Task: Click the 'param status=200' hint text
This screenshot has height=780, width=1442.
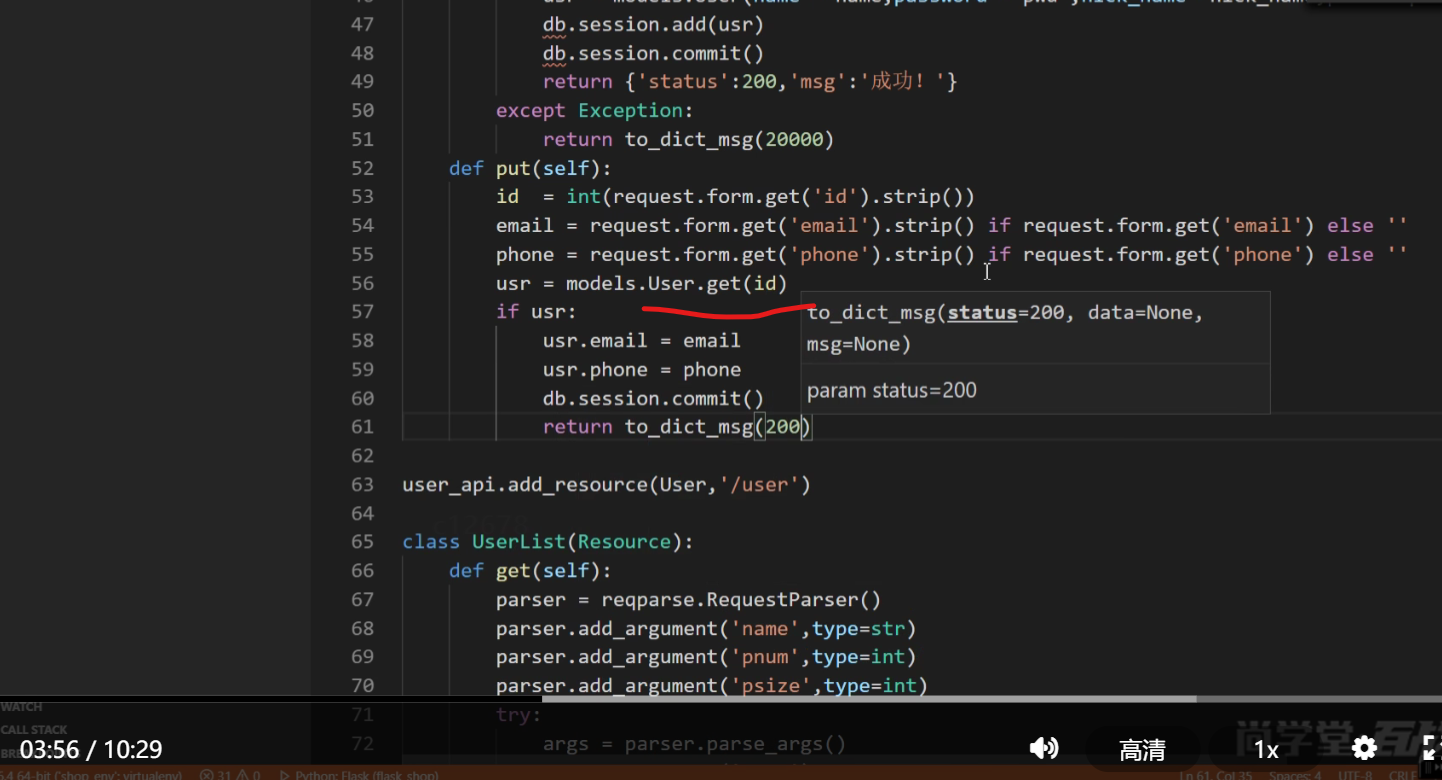Action: point(892,390)
